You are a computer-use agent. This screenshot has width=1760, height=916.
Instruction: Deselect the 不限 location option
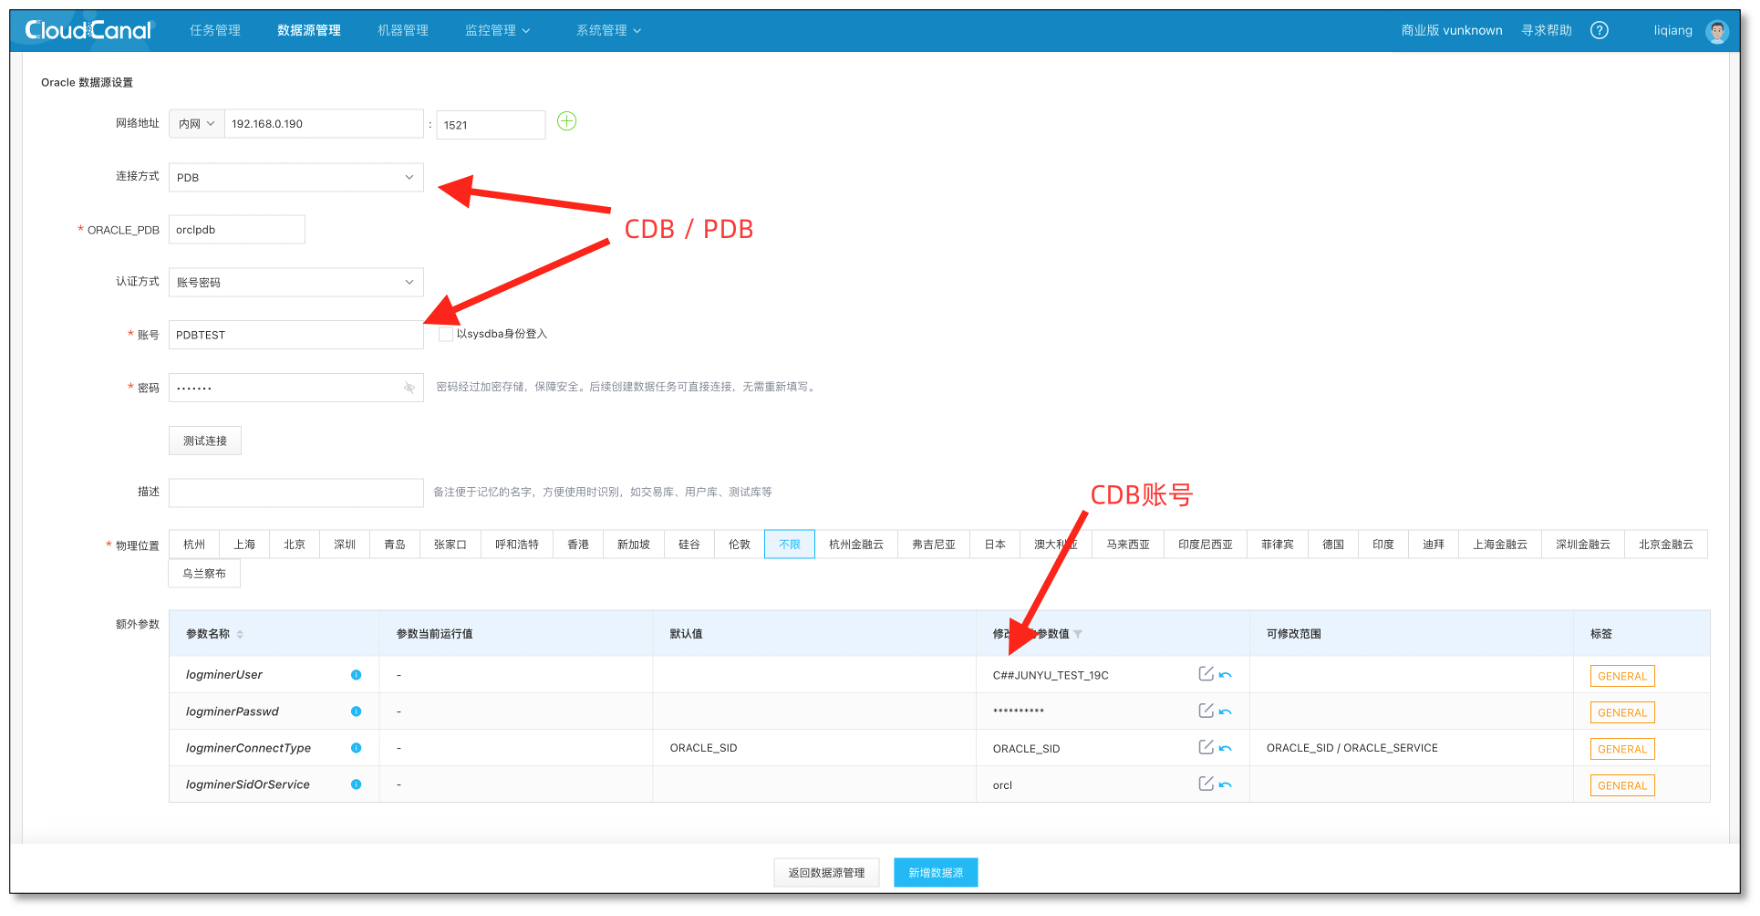(789, 543)
